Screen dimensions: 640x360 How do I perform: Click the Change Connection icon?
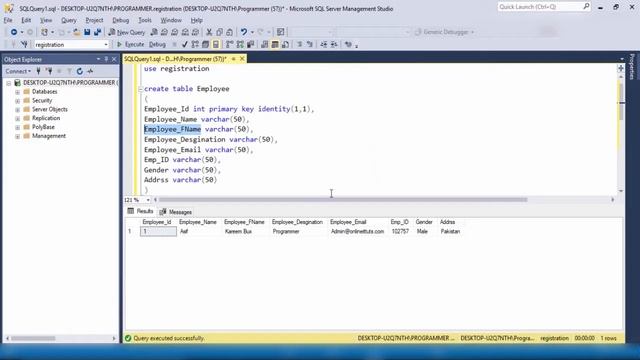[24, 44]
